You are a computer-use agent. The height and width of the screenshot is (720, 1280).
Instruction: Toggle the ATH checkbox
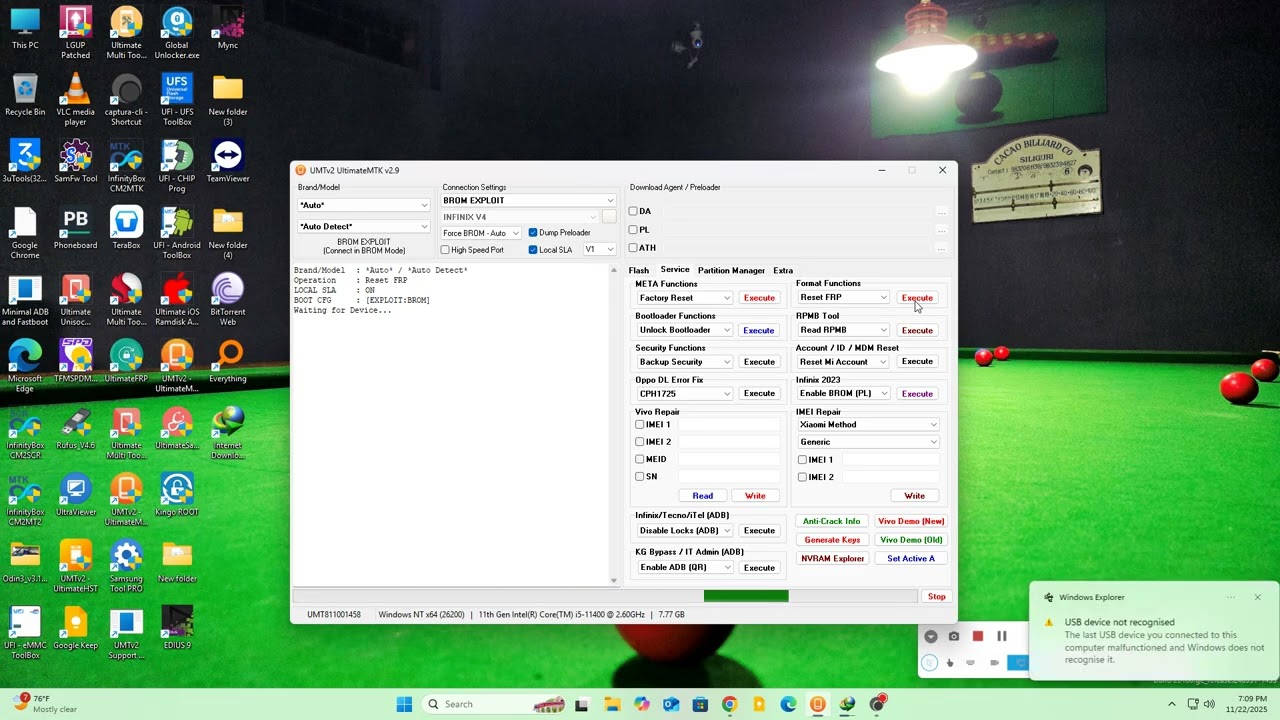tap(633, 247)
